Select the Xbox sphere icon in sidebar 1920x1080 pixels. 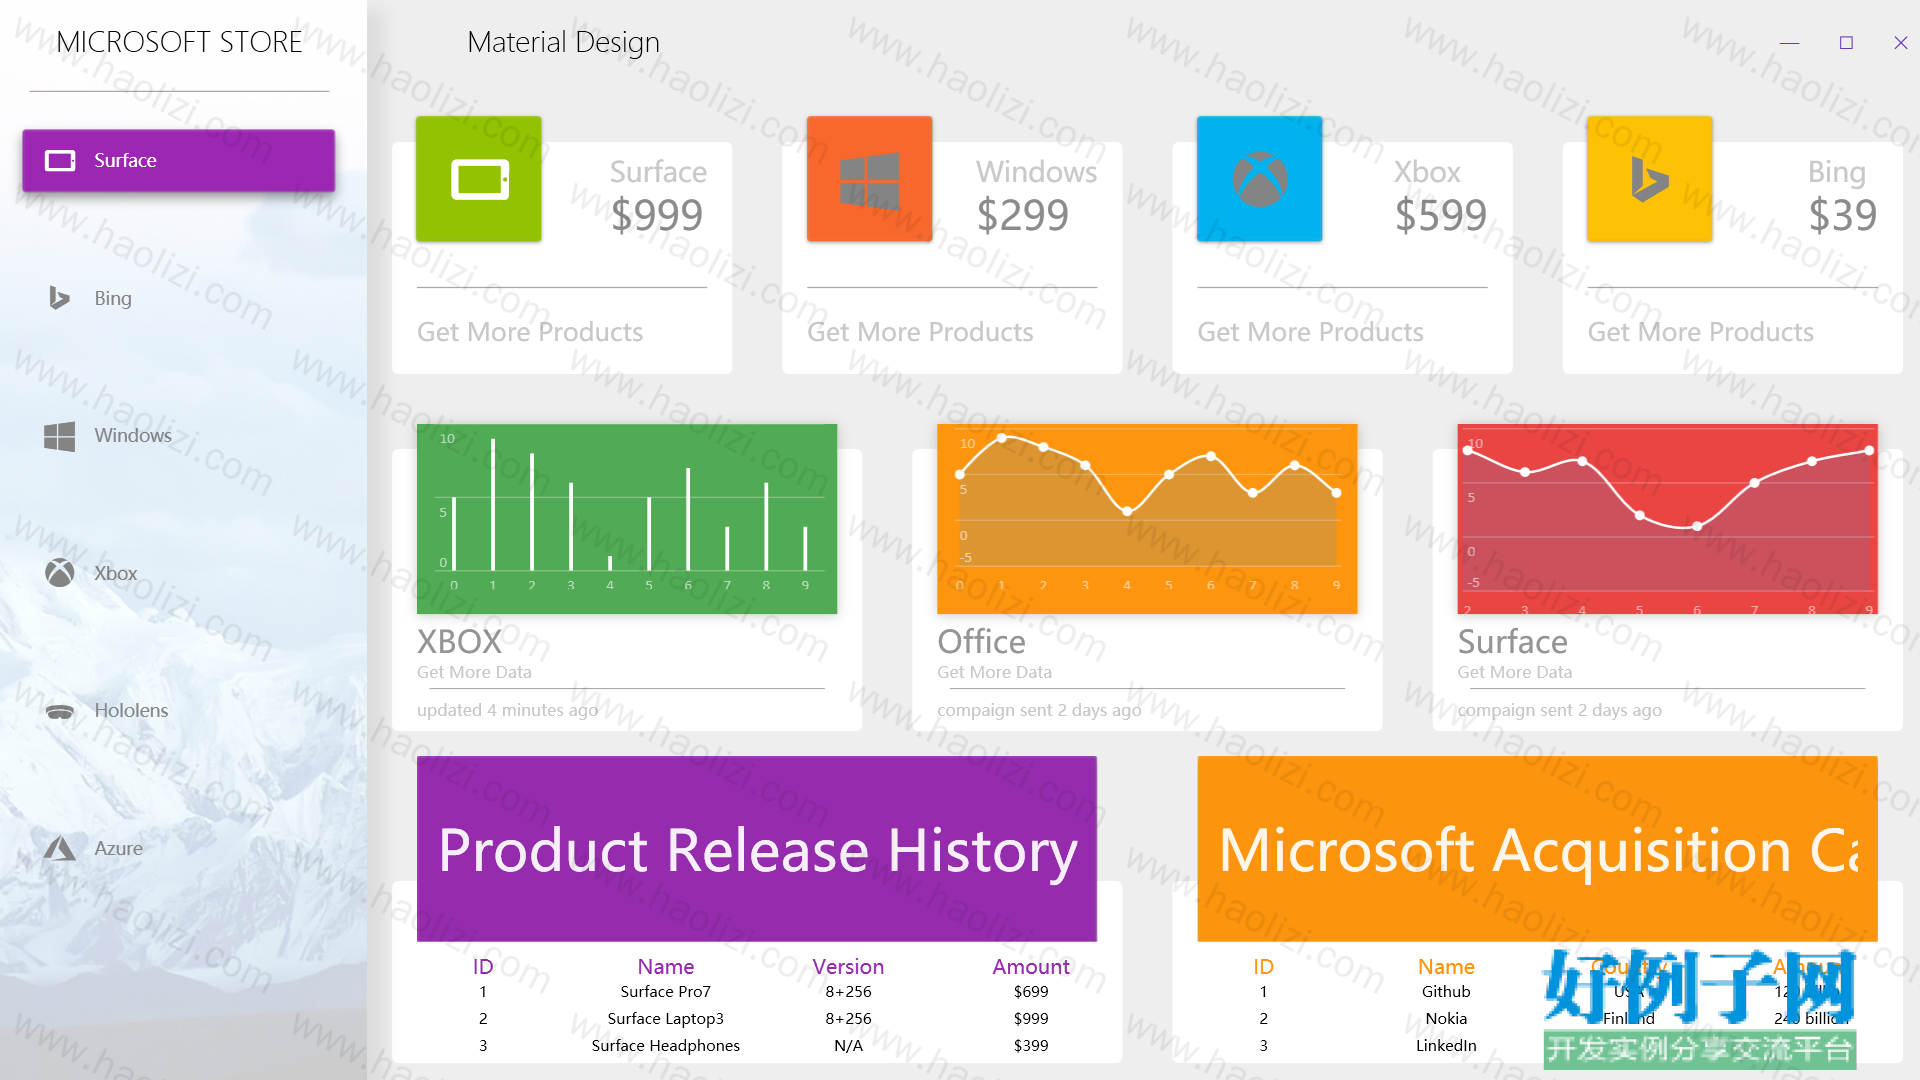(x=59, y=573)
